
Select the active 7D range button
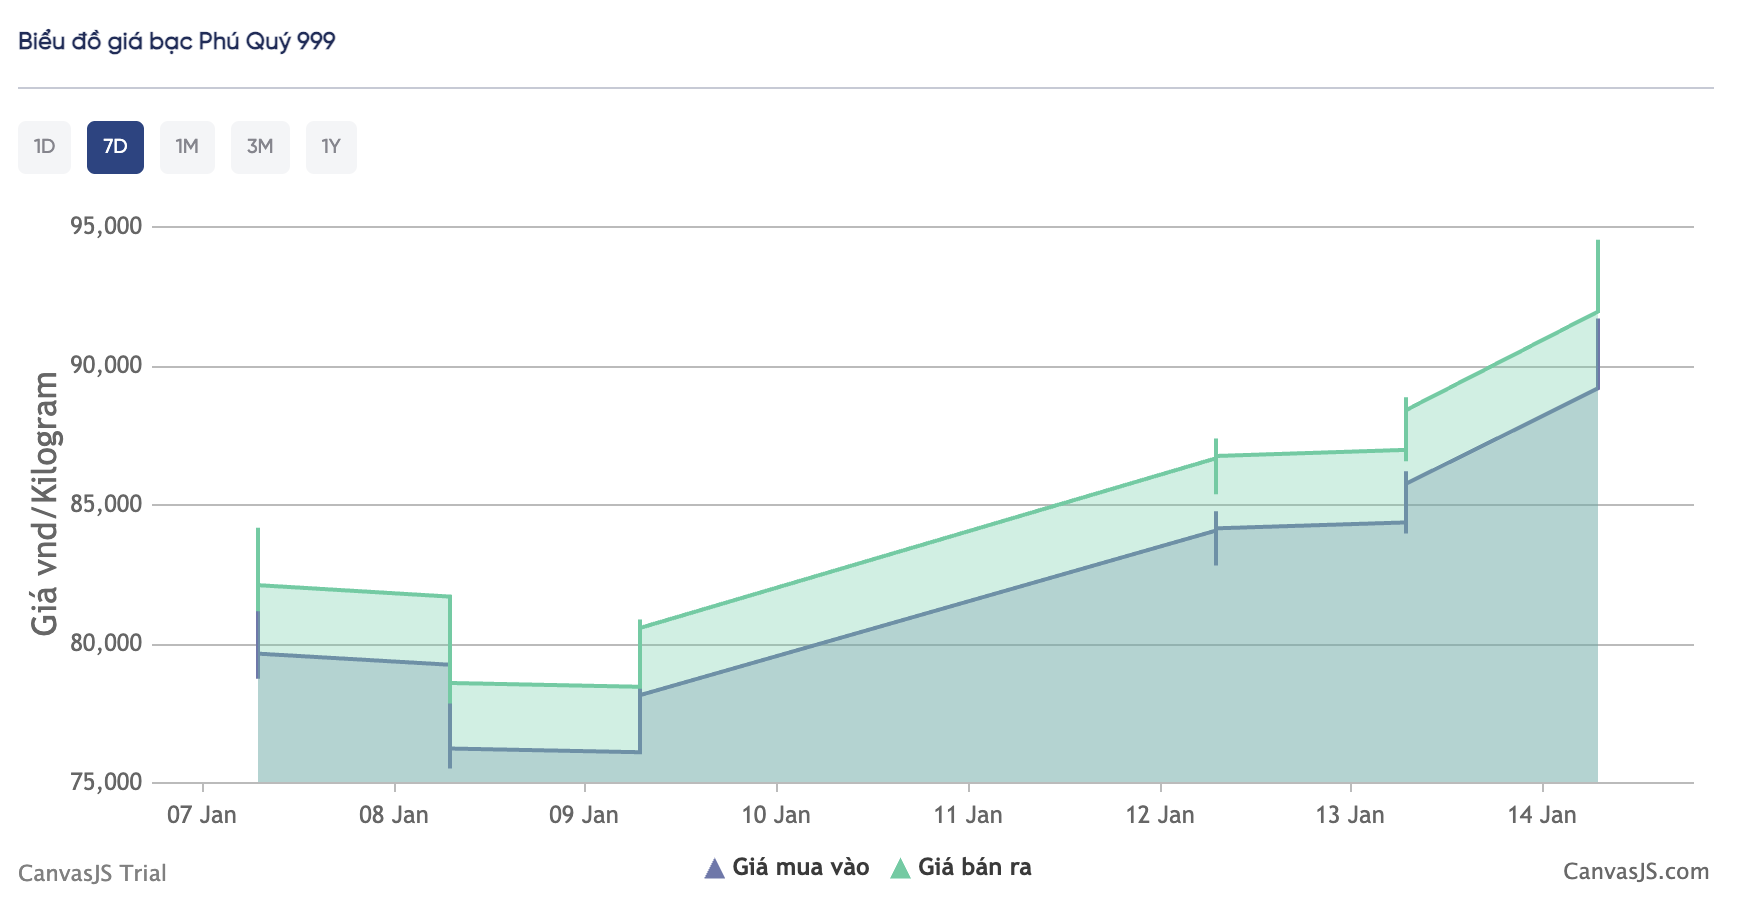pyautogui.click(x=115, y=147)
